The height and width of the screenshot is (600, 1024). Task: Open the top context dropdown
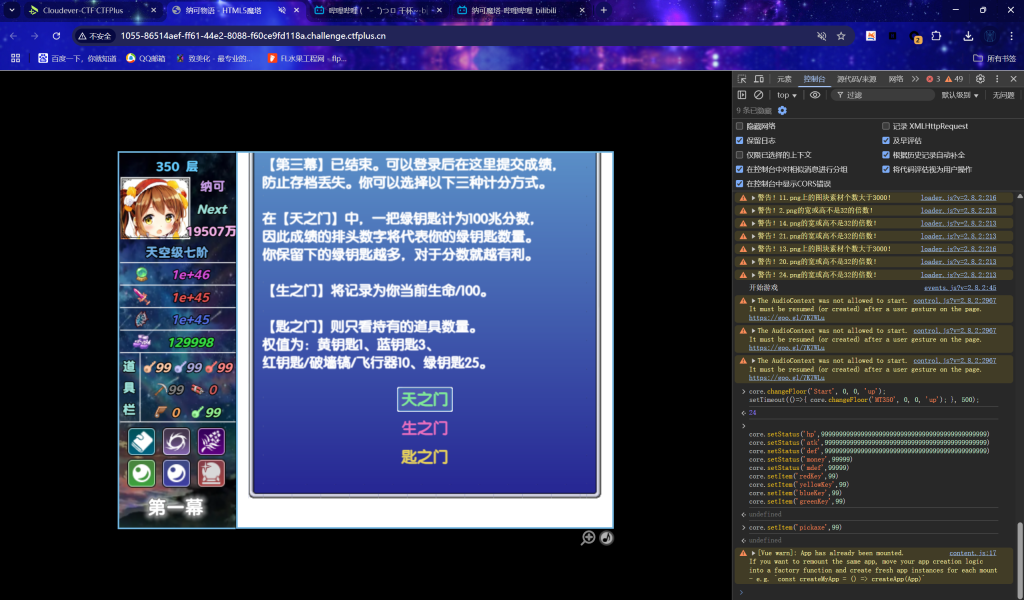click(x=787, y=95)
